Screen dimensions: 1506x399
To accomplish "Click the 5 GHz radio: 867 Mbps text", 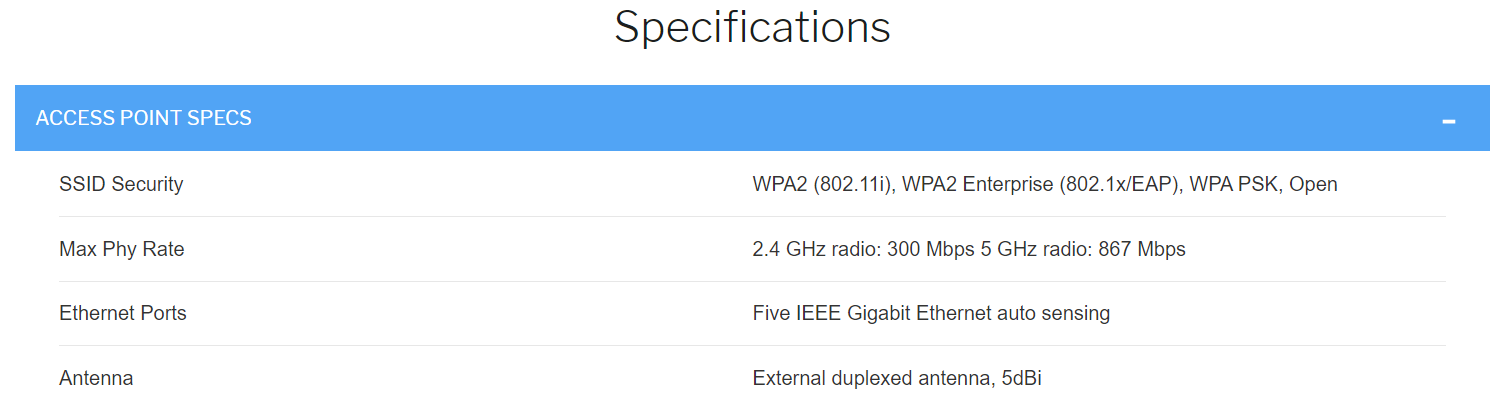I will (1083, 249).
